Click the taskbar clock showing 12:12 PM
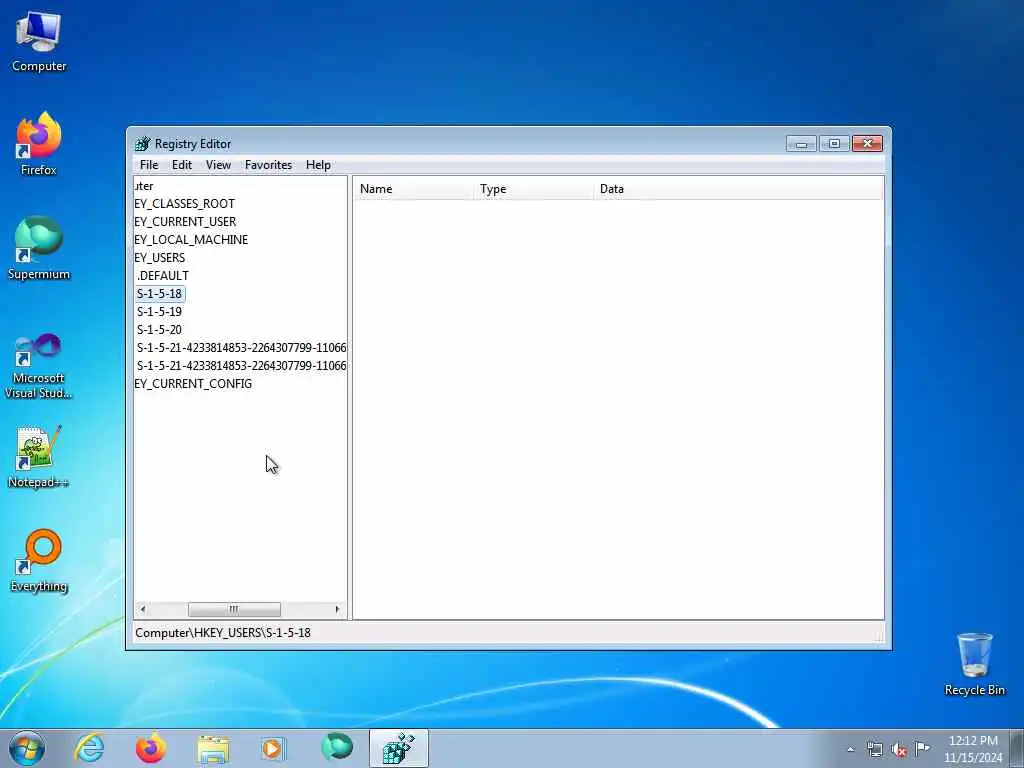The image size is (1024, 768). point(972,749)
